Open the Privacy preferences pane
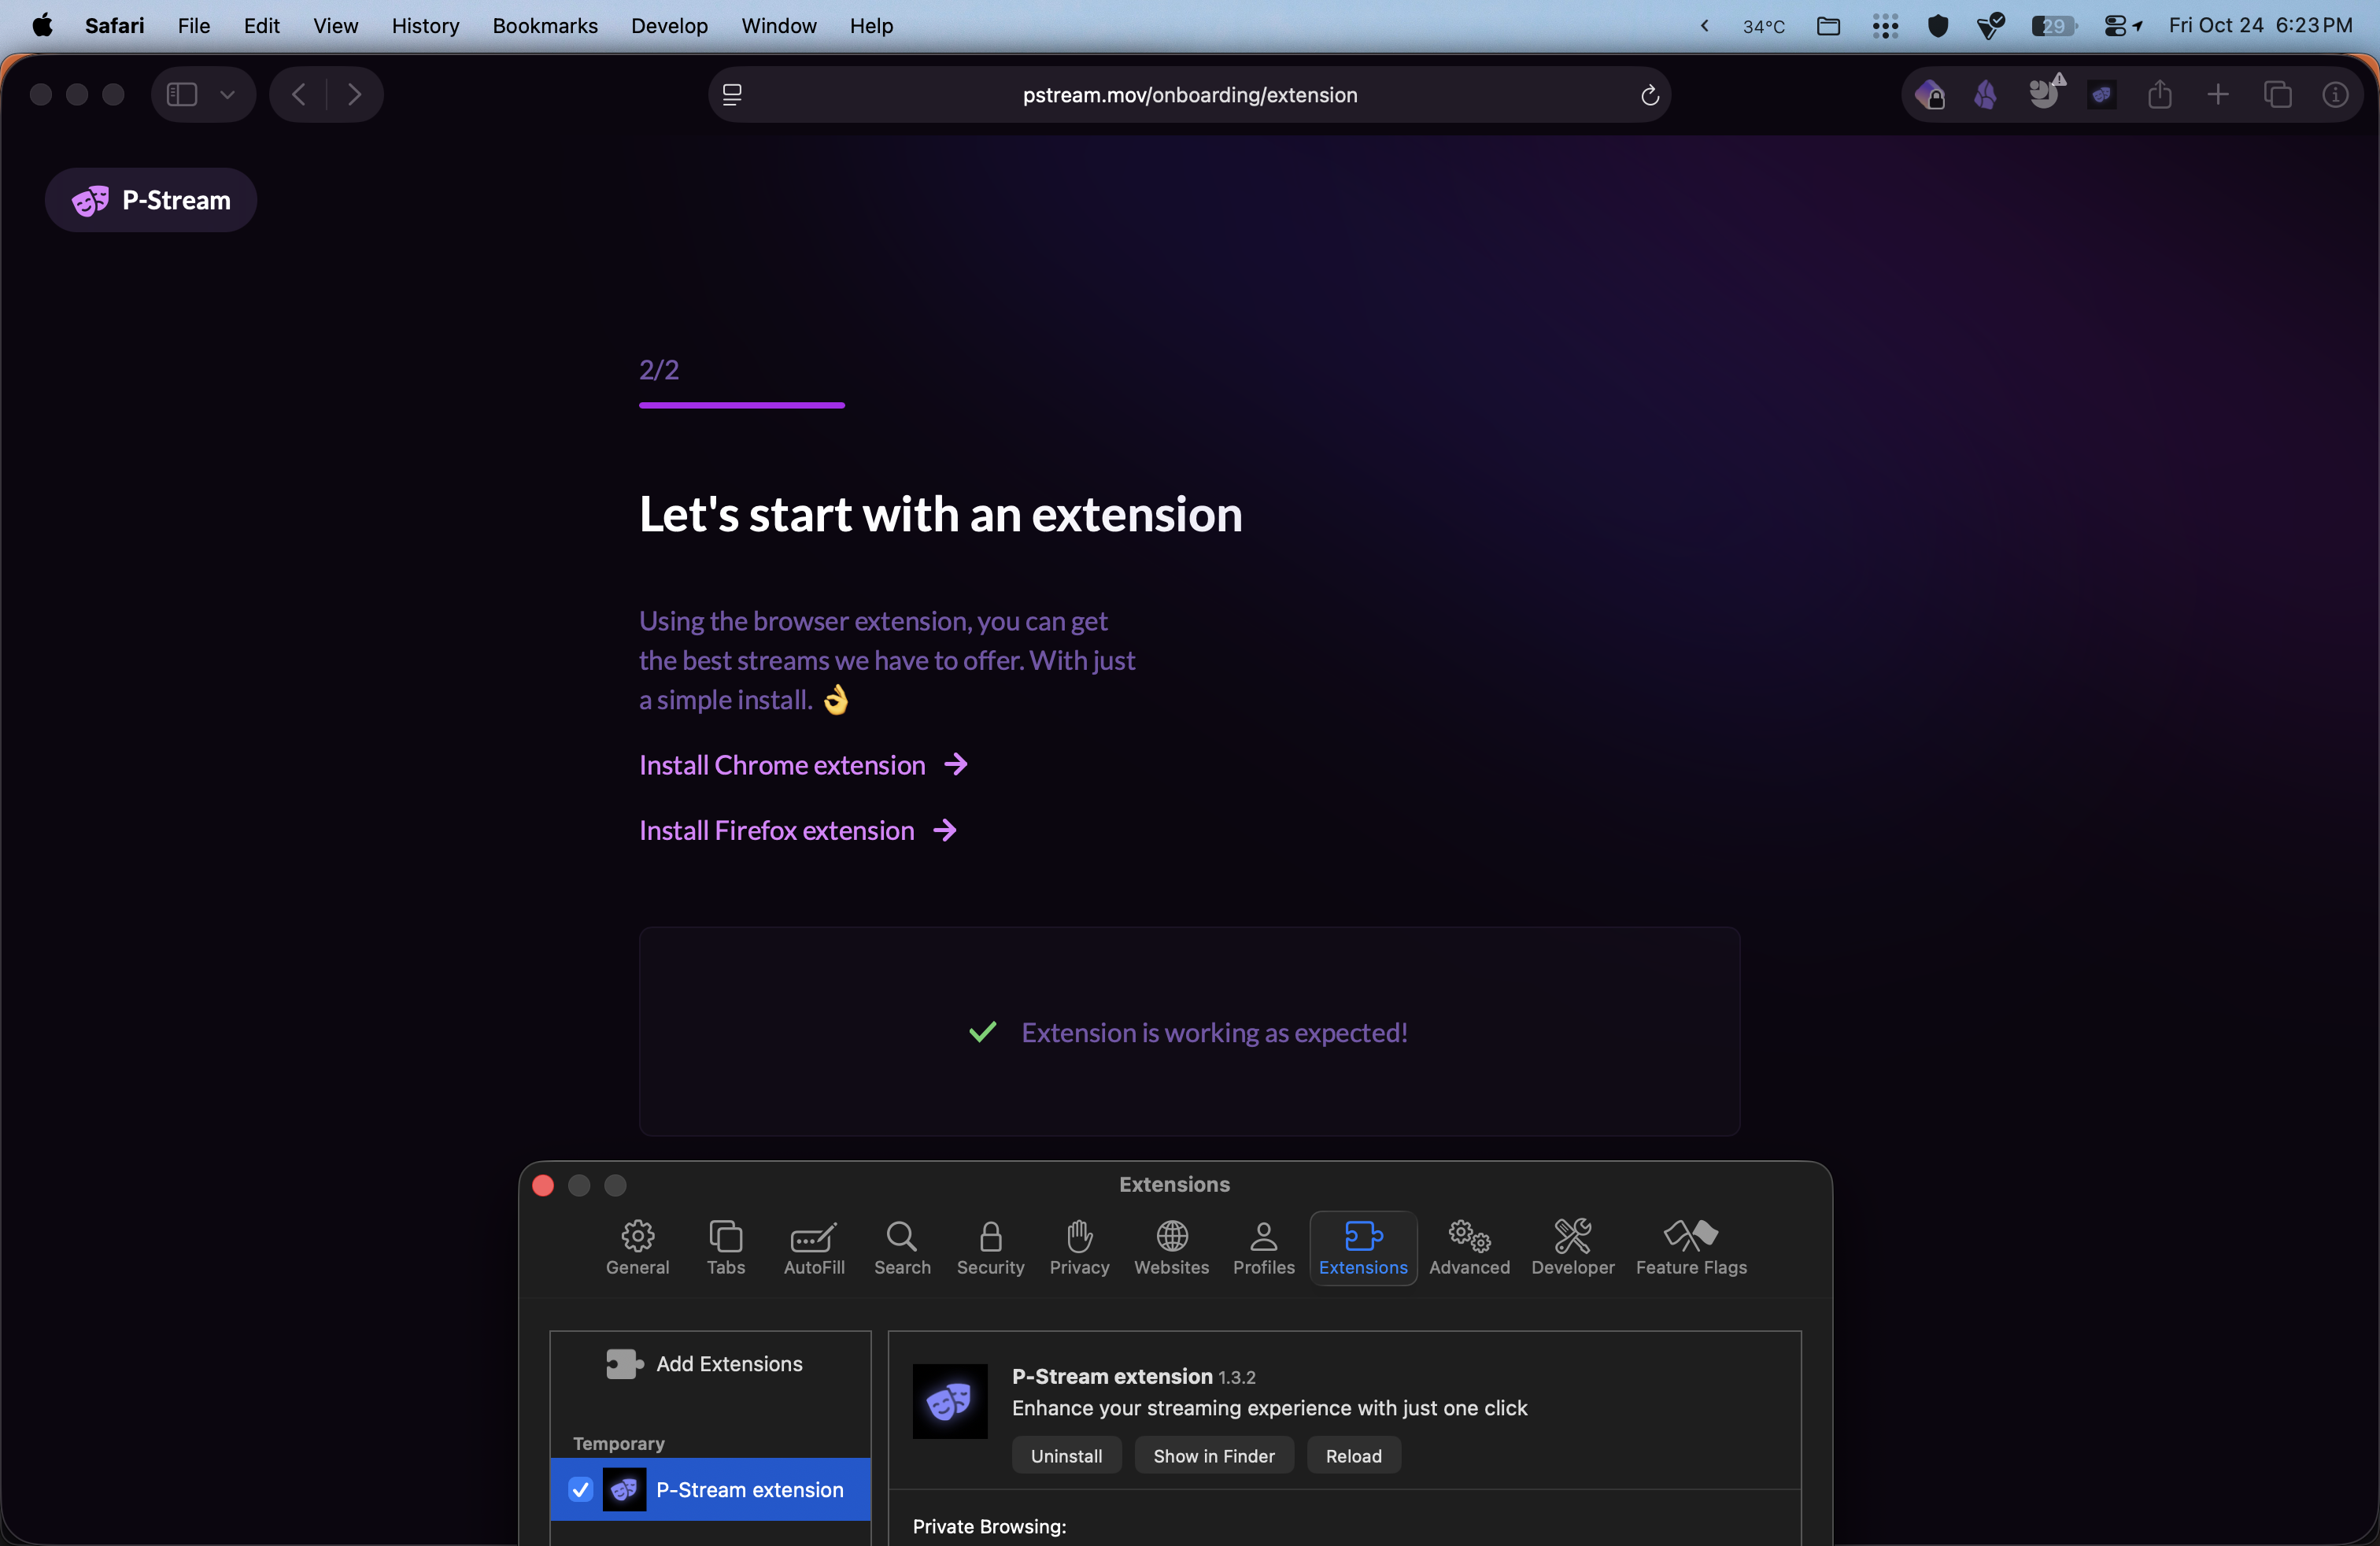Screen dimensions: 2380x1546 point(1079,1247)
